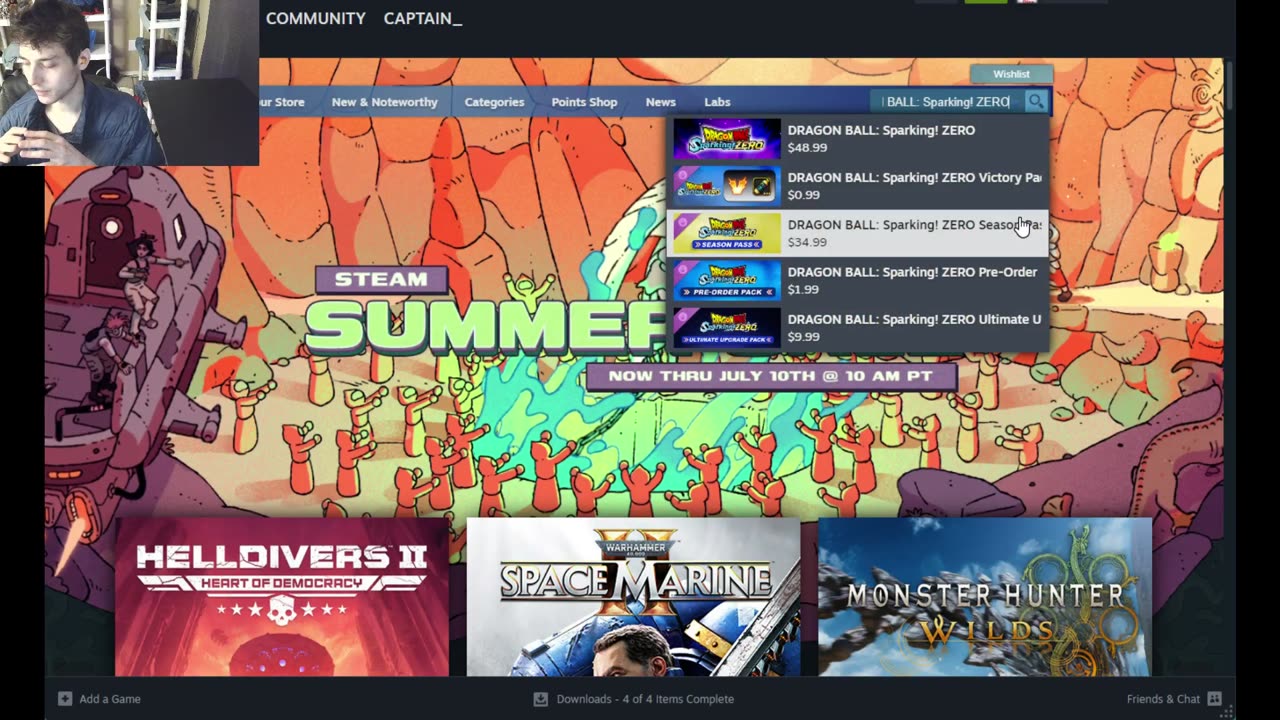Click the Downloads tray icon
This screenshot has height=720, width=1280.
tap(540, 699)
